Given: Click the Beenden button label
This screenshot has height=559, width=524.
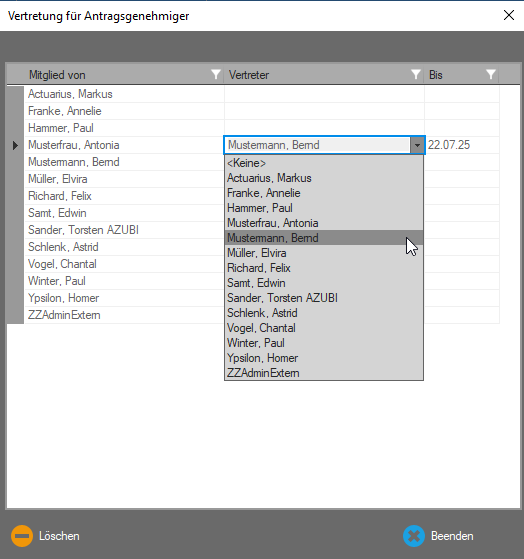Looking at the screenshot, I should (x=452, y=536).
